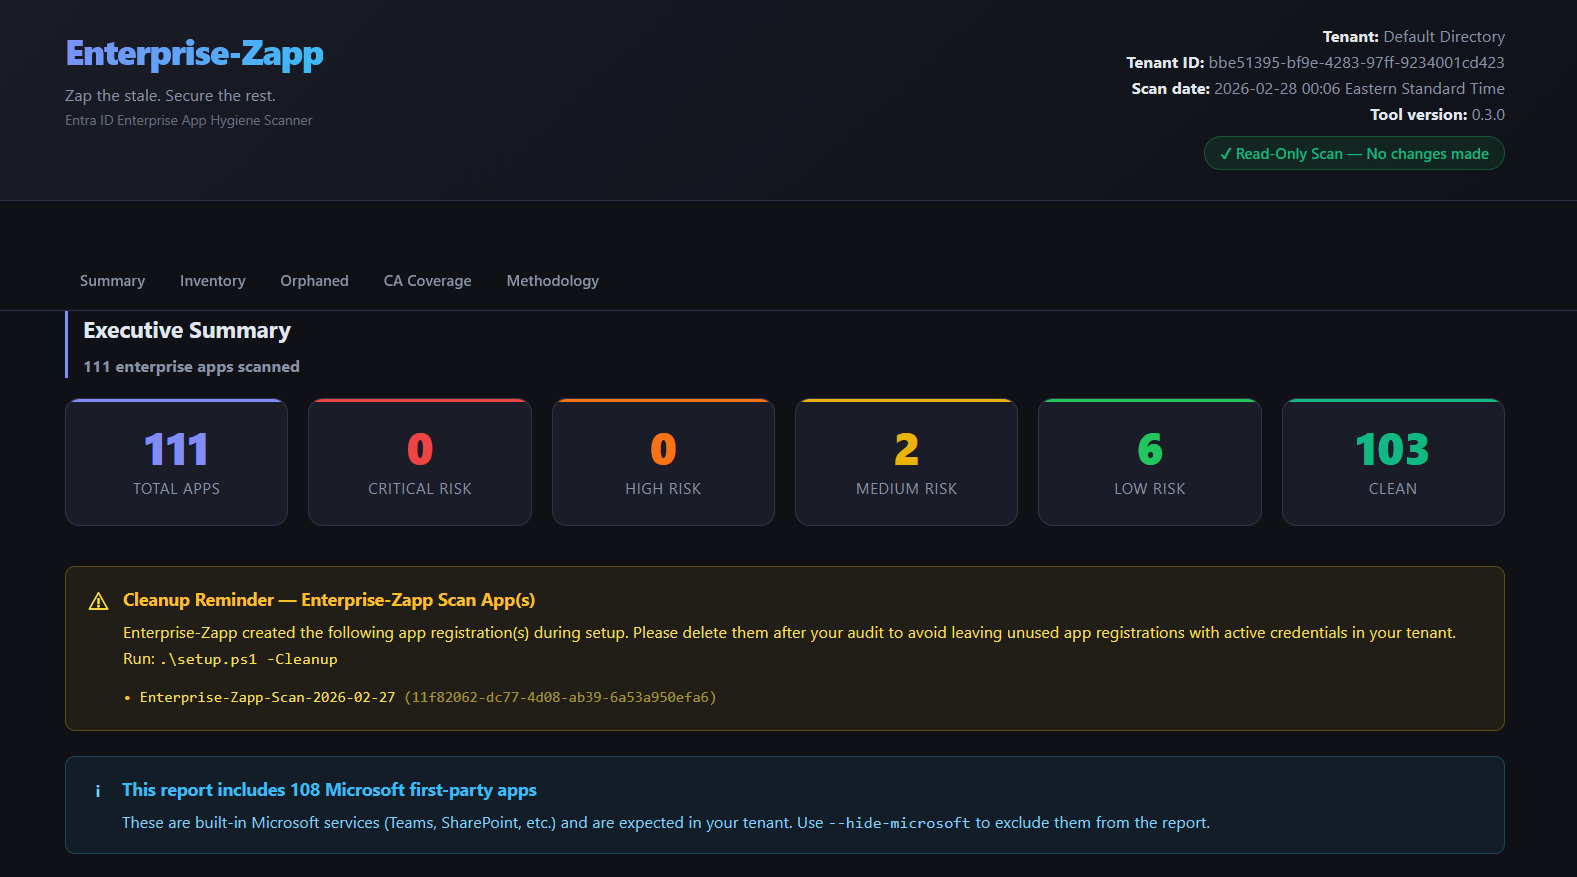Open the Medium Risk card showing 2
This screenshot has width=1577, height=877.
pyautogui.click(x=906, y=462)
